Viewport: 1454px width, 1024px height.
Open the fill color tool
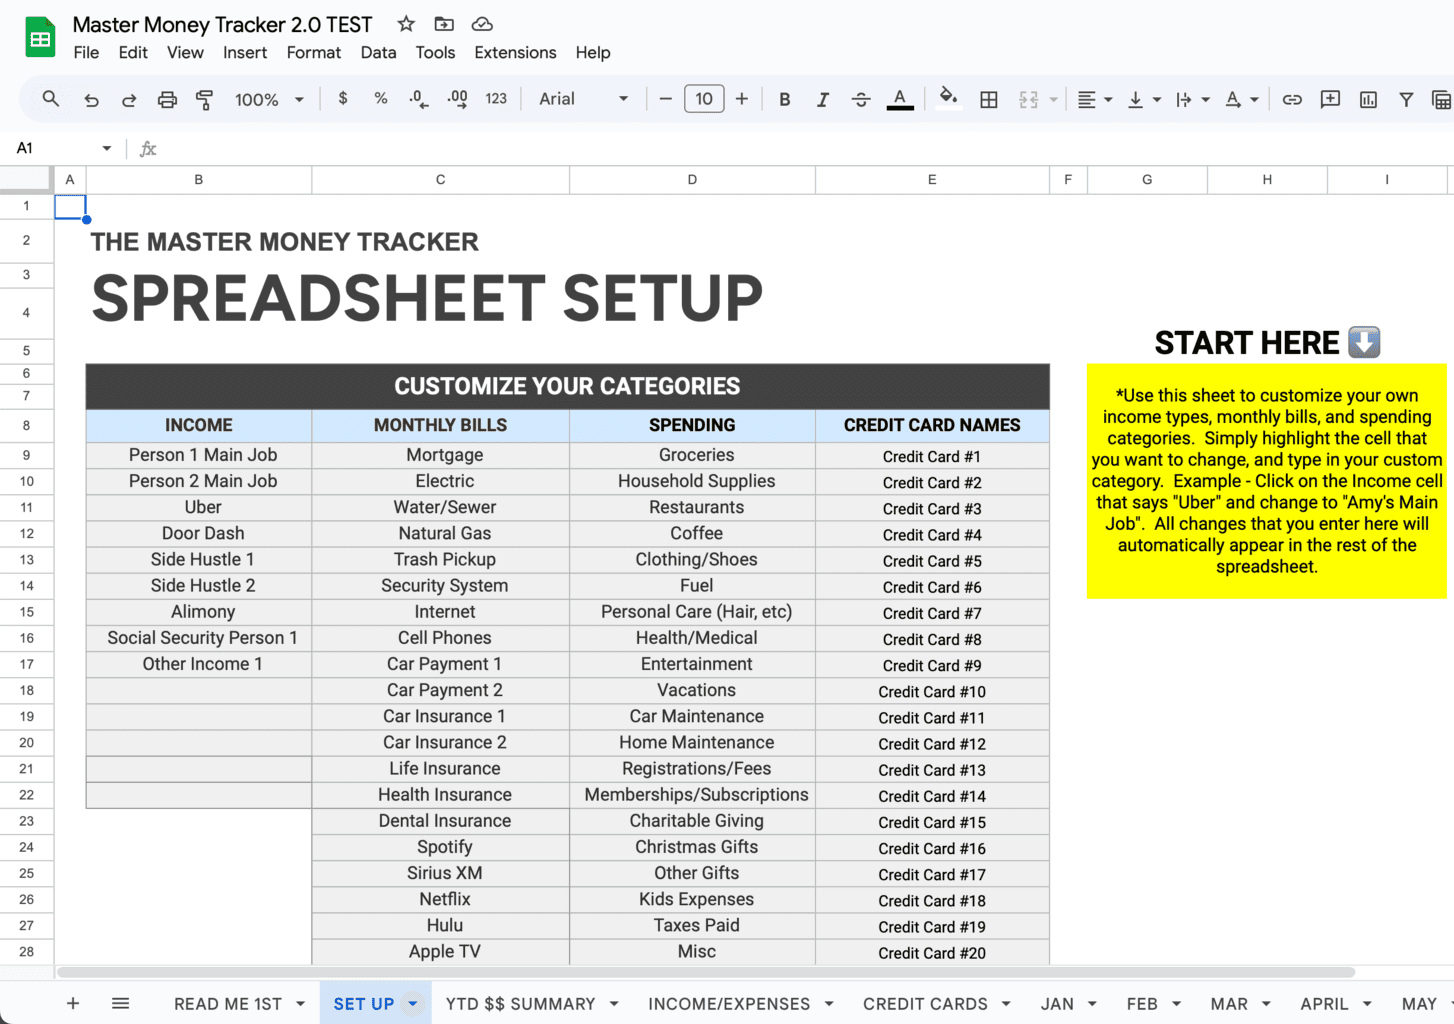coord(948,99)
